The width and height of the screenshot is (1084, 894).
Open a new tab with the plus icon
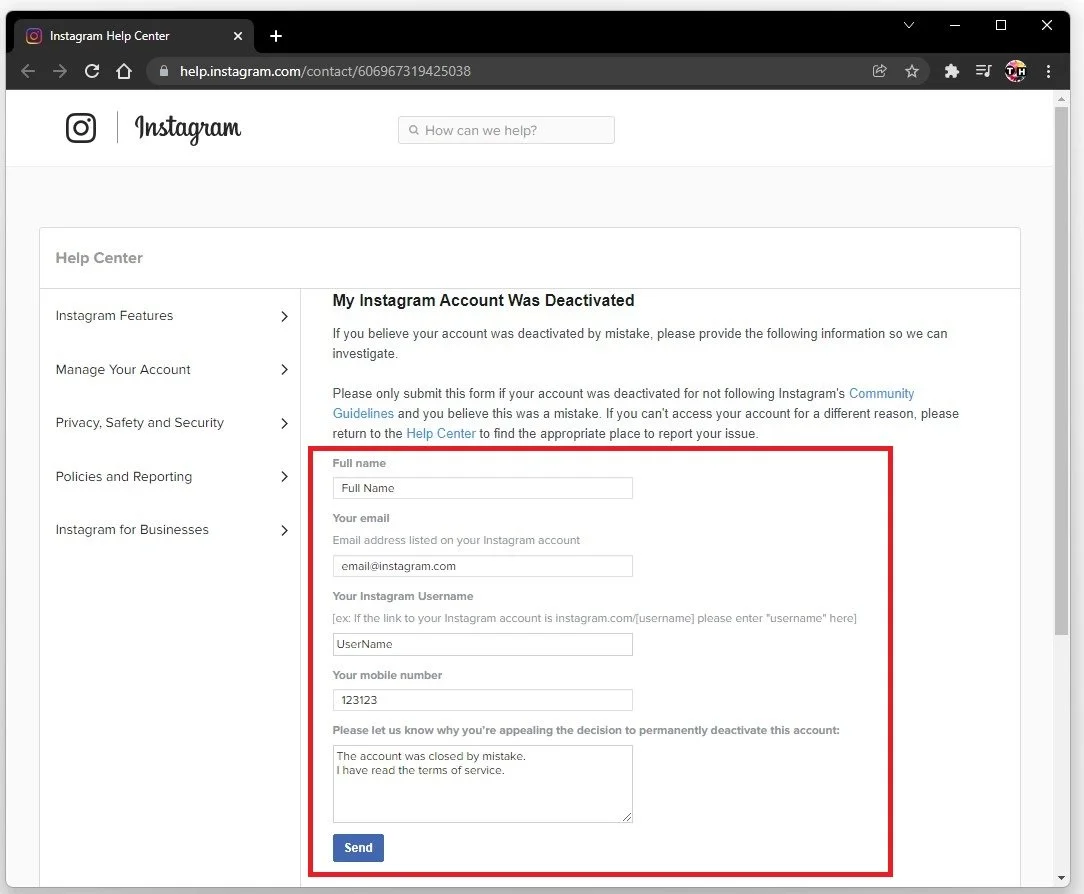tap(276, 36)
